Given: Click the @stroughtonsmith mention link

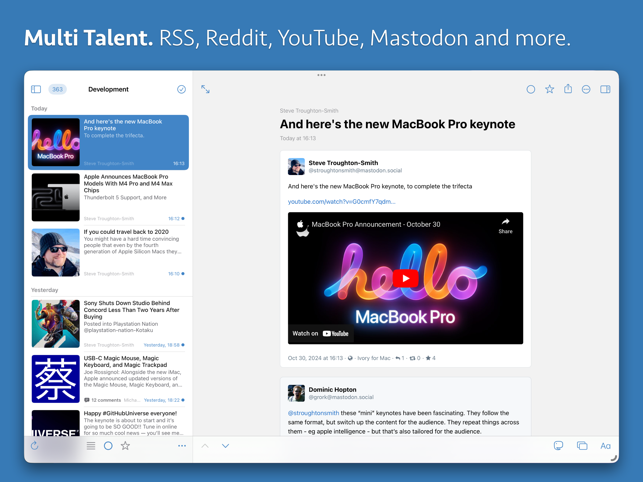Looking at the screenshot, I should coord(313,413).
